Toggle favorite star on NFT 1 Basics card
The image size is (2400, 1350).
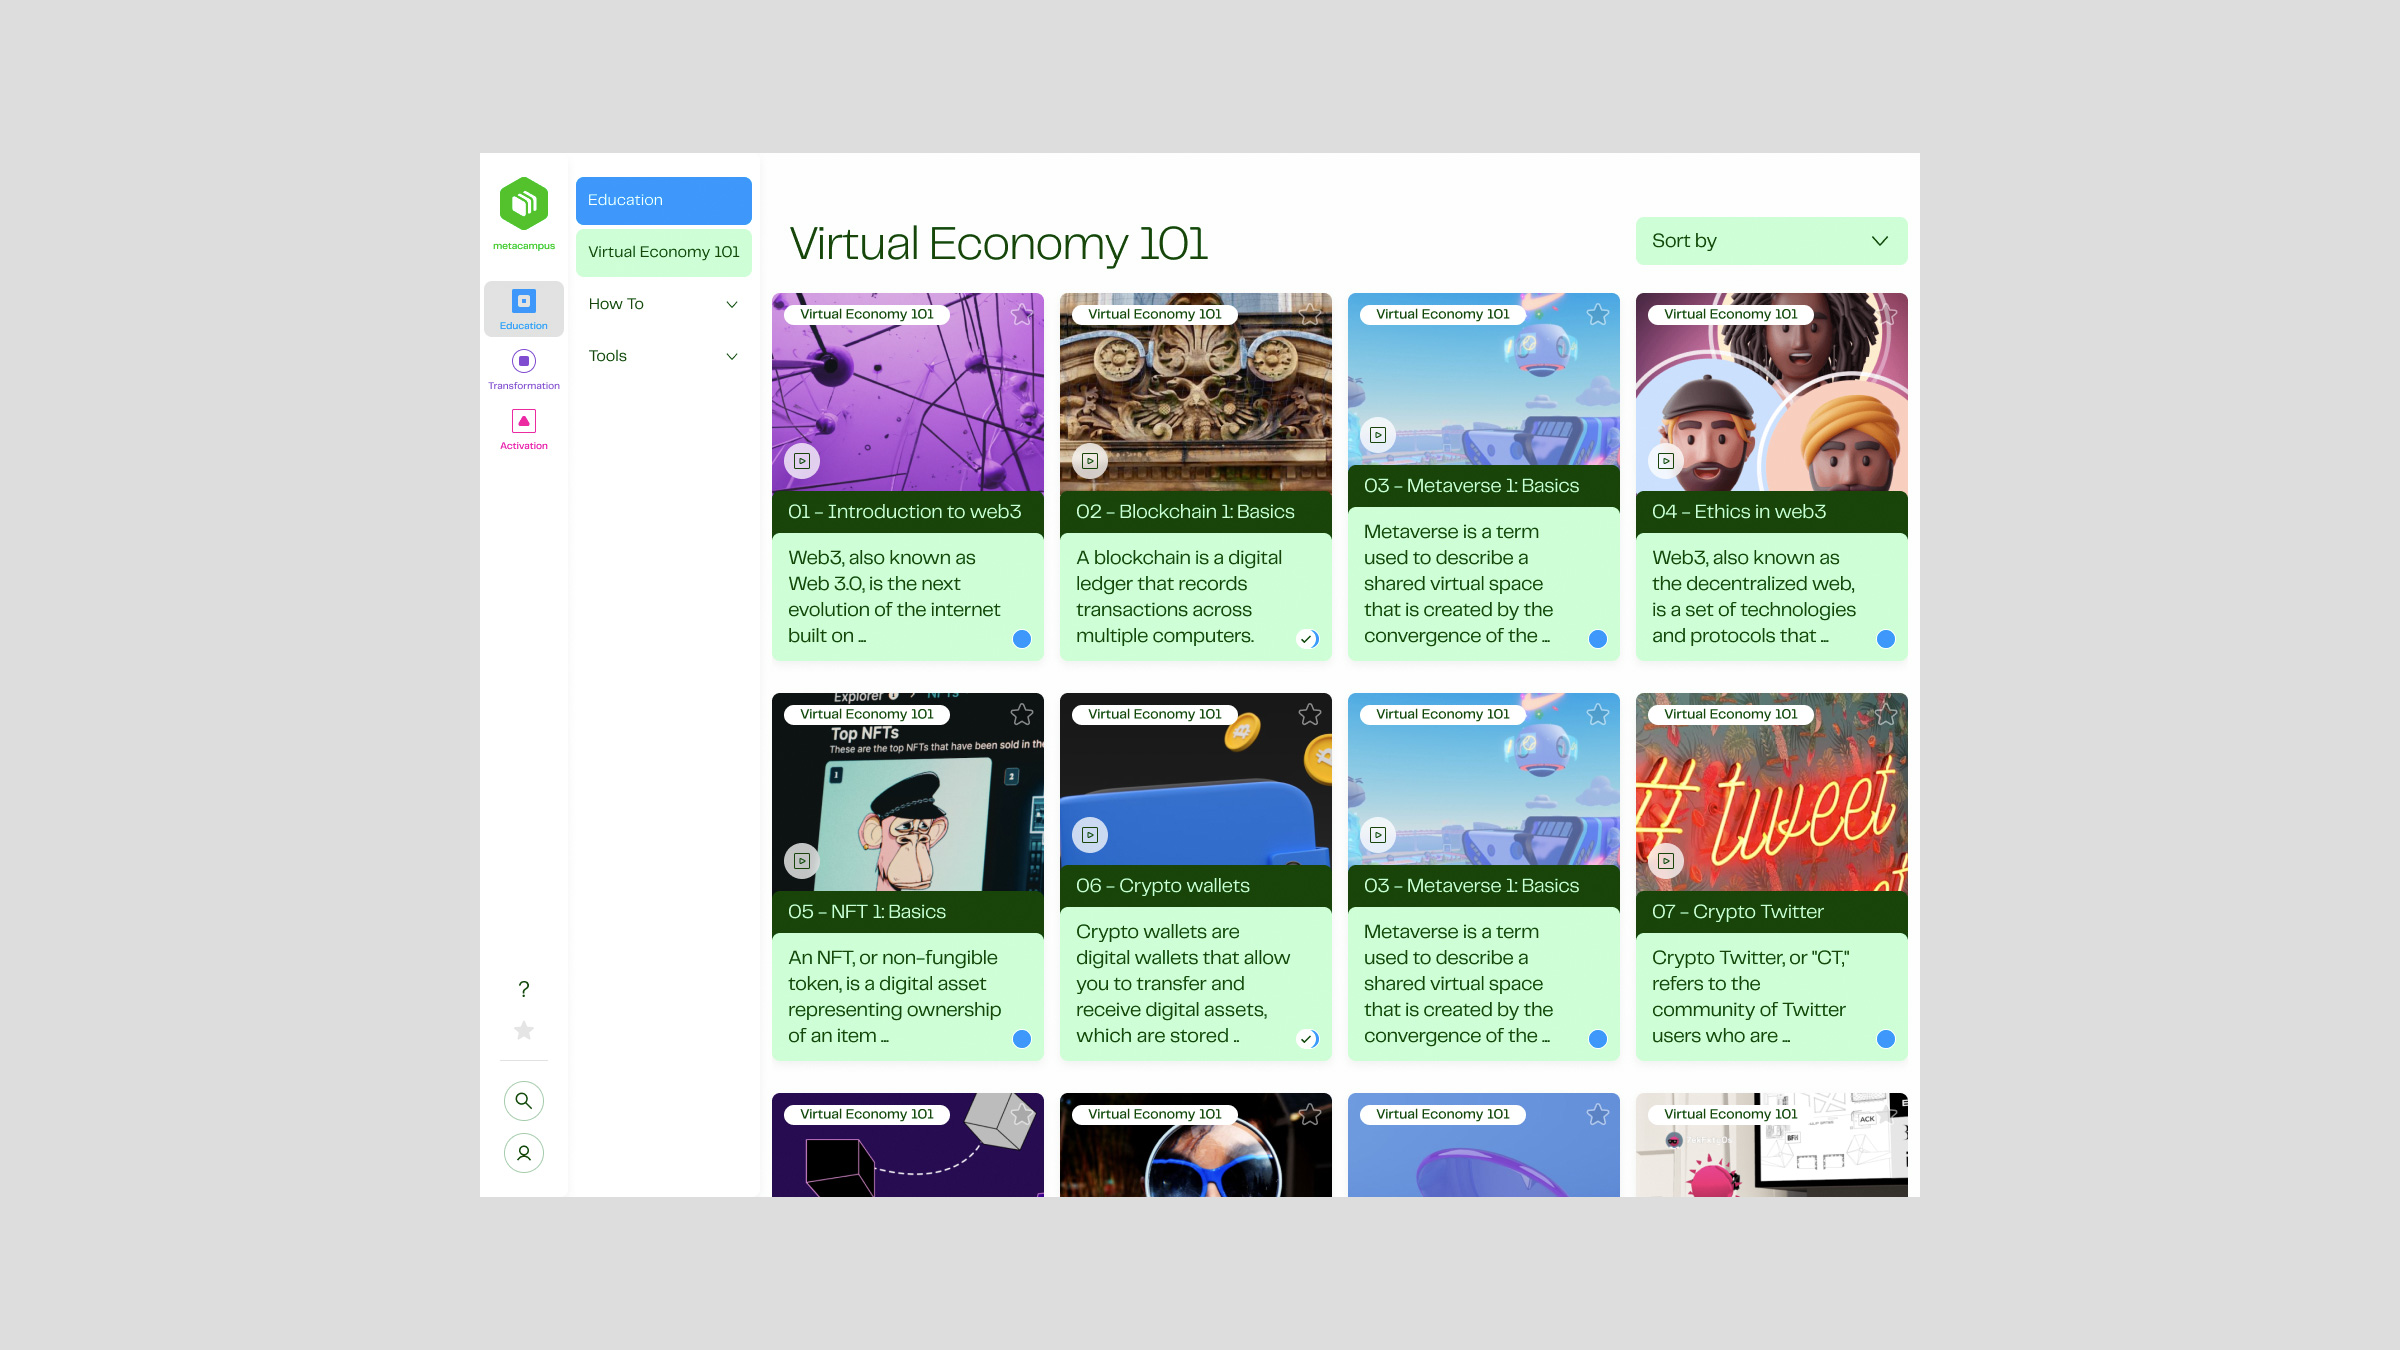1022,714
